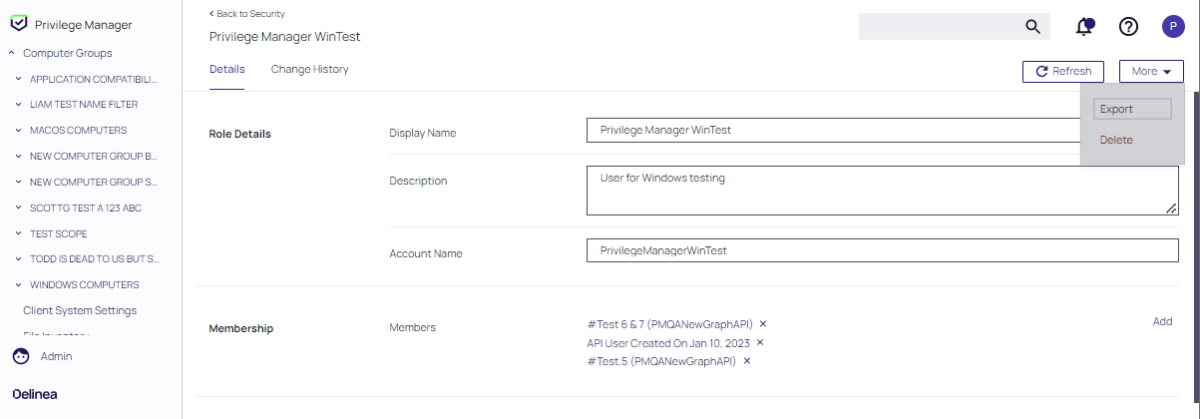Click Add to add members

[x=1162, y=321]
